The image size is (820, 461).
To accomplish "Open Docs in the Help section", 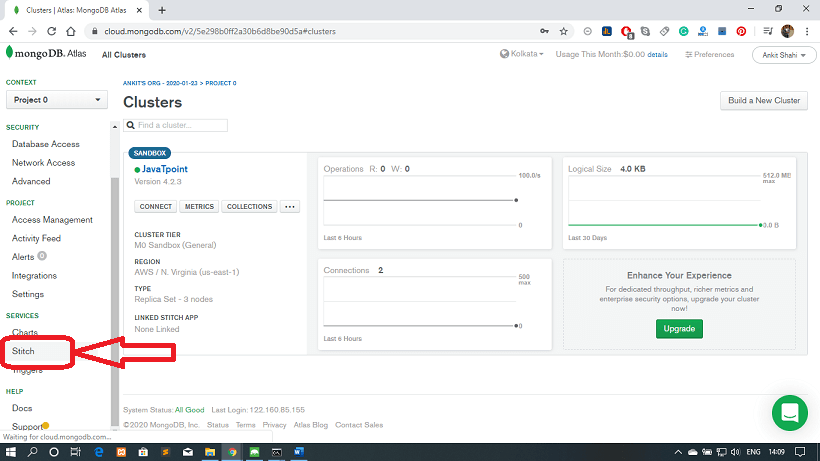I will point(22,408).
